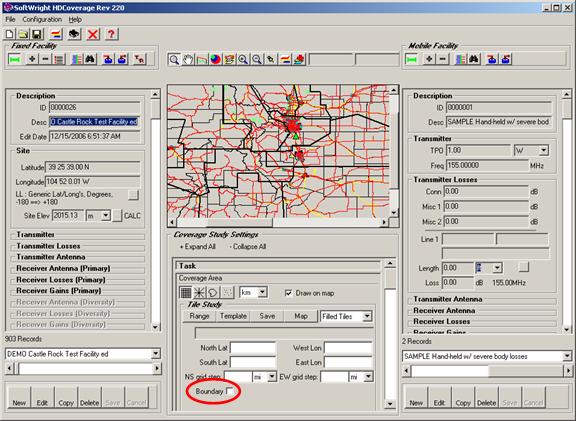Select the magnifier tool in map toolbar
Viewport: 576px width, 421px height.
point(174,59)
